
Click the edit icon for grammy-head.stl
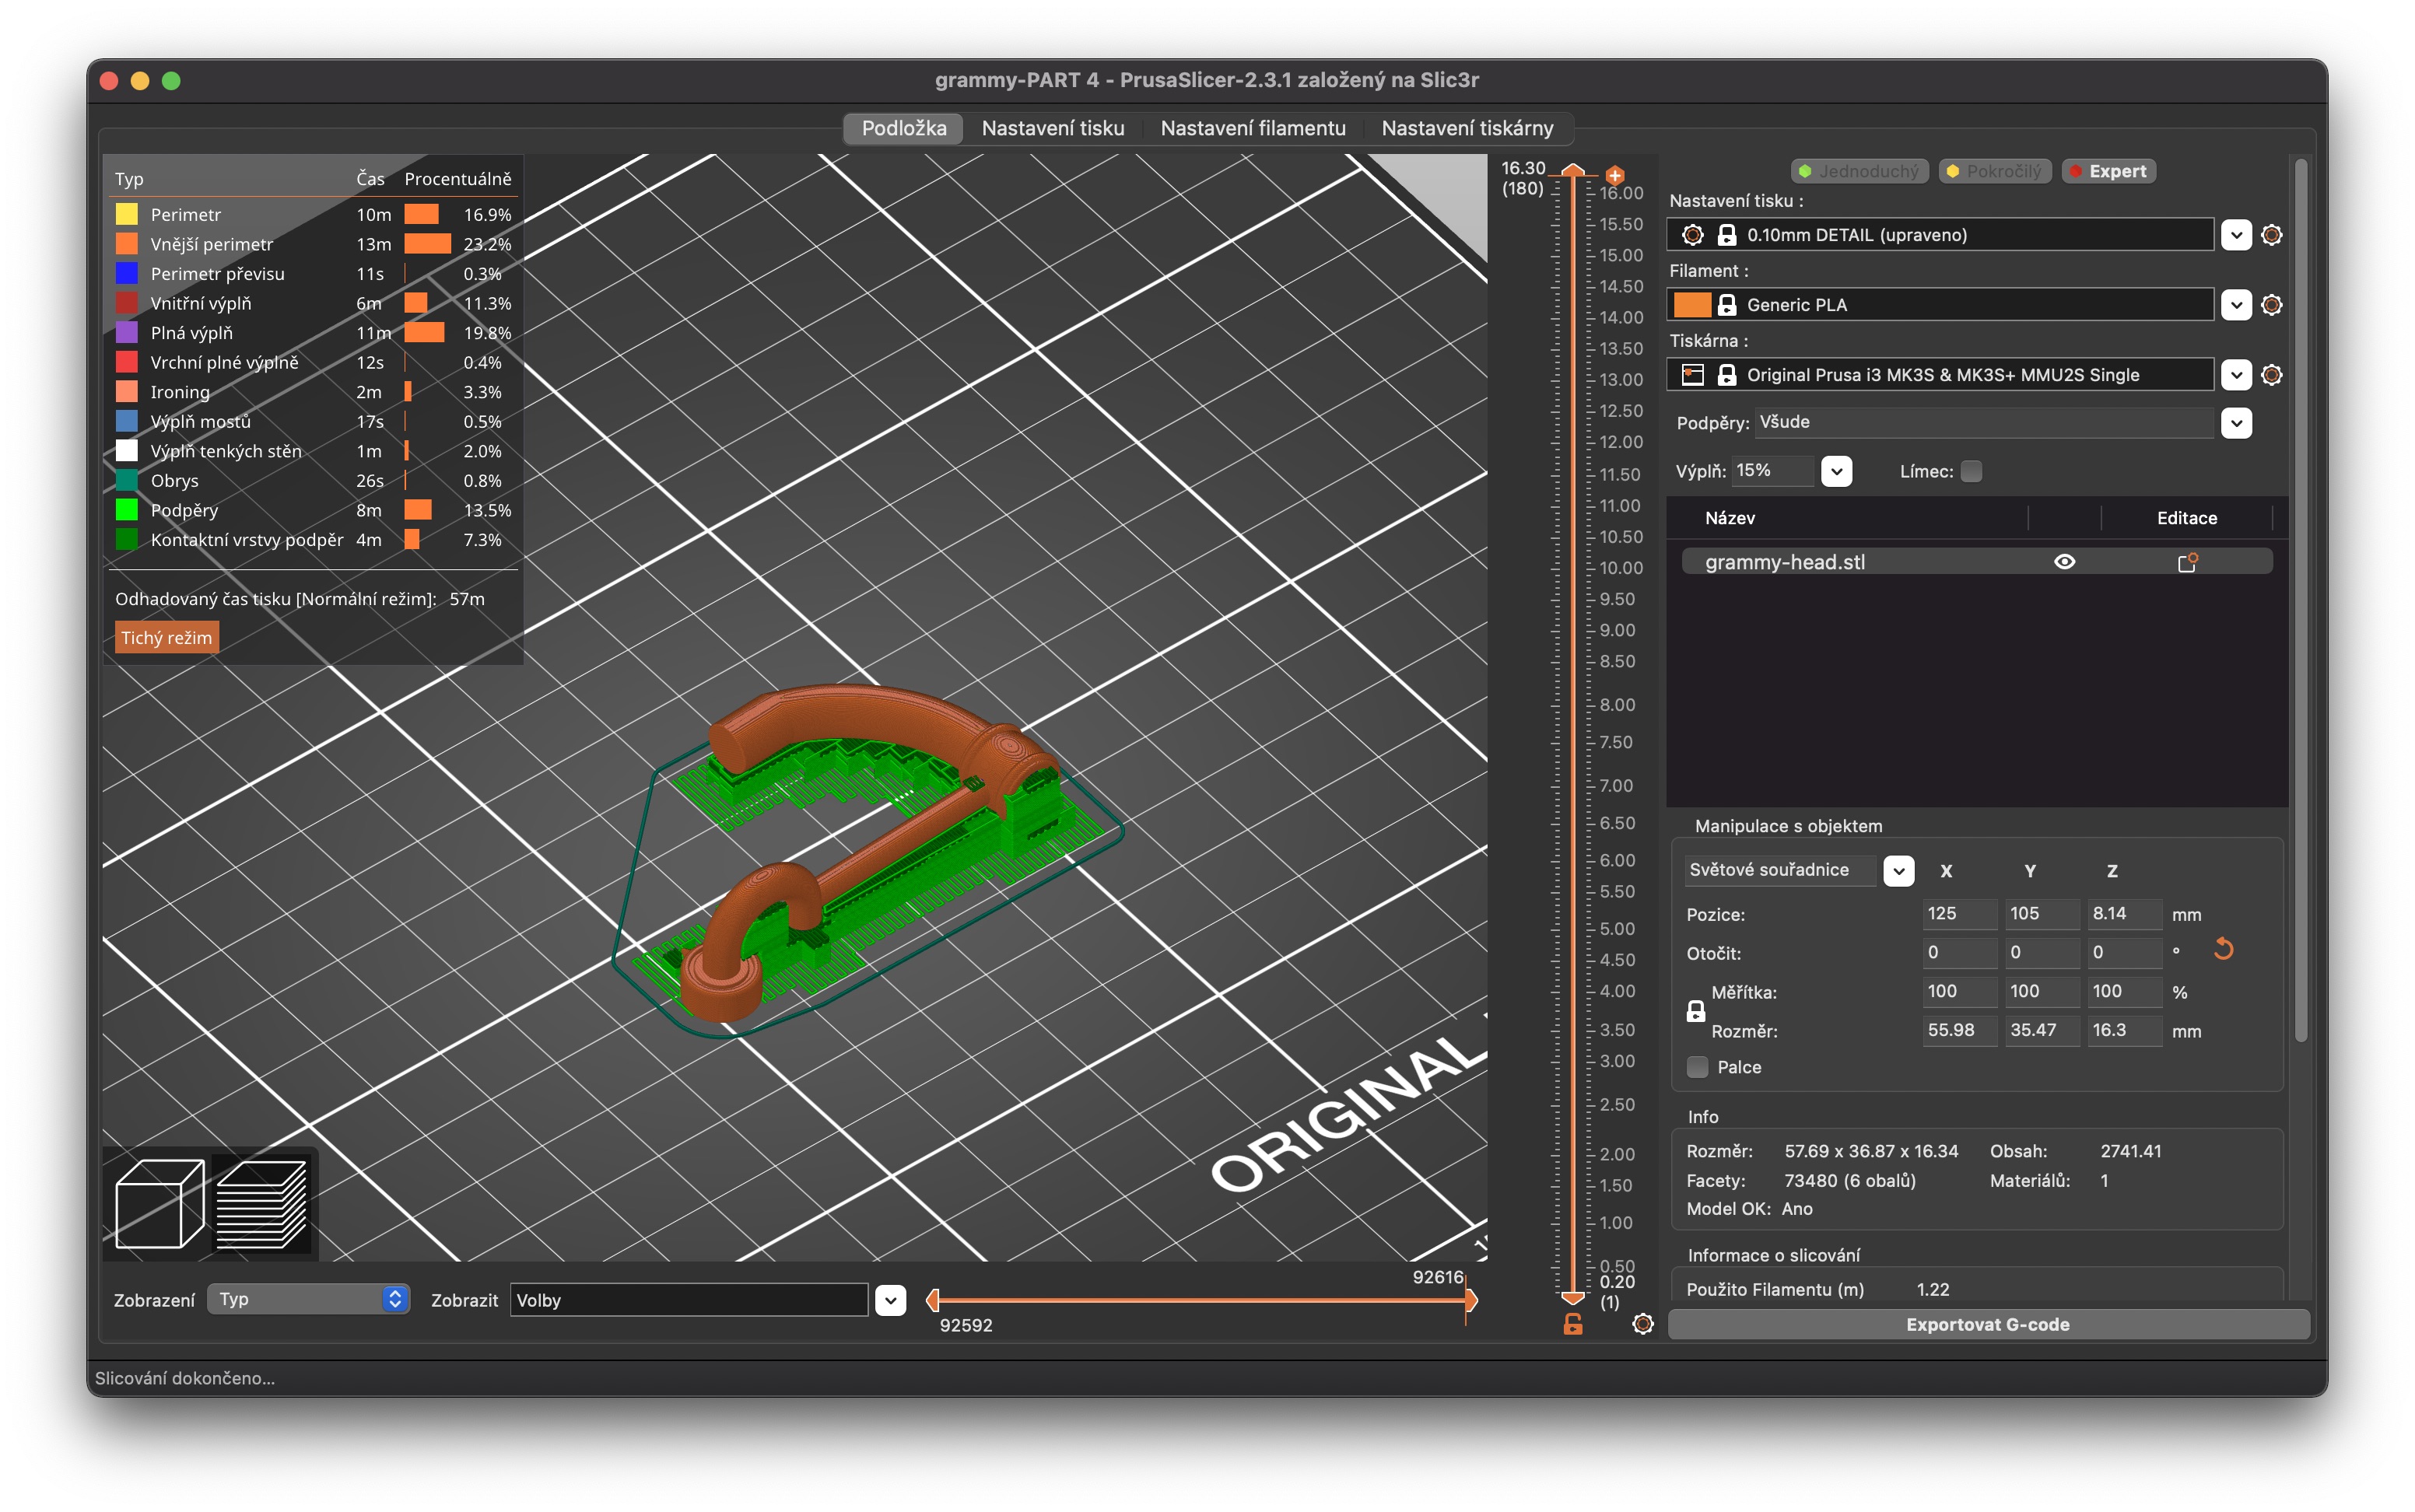pyautogui.click(x=2187, y=562)
